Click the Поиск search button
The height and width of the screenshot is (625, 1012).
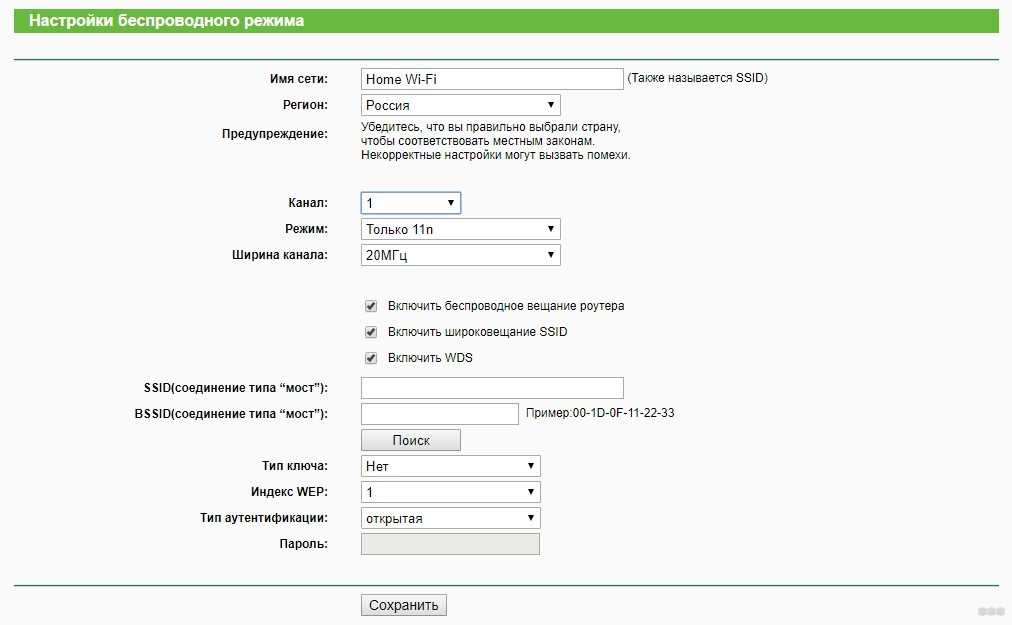410,440
